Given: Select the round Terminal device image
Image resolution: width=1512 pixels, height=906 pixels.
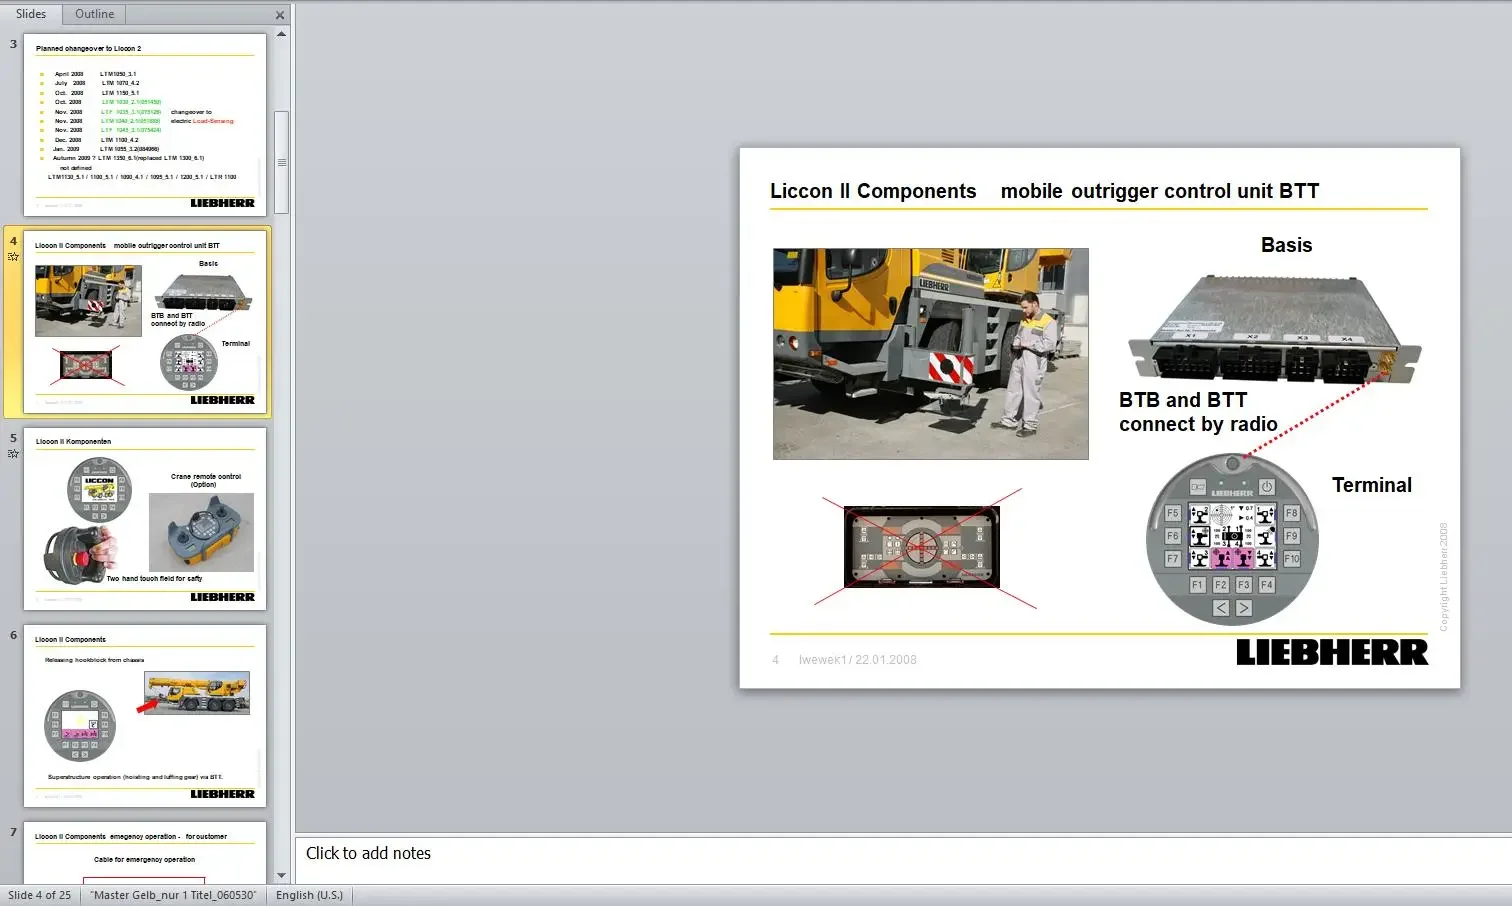Looking at the screenshot, I should click(1231, 541).
